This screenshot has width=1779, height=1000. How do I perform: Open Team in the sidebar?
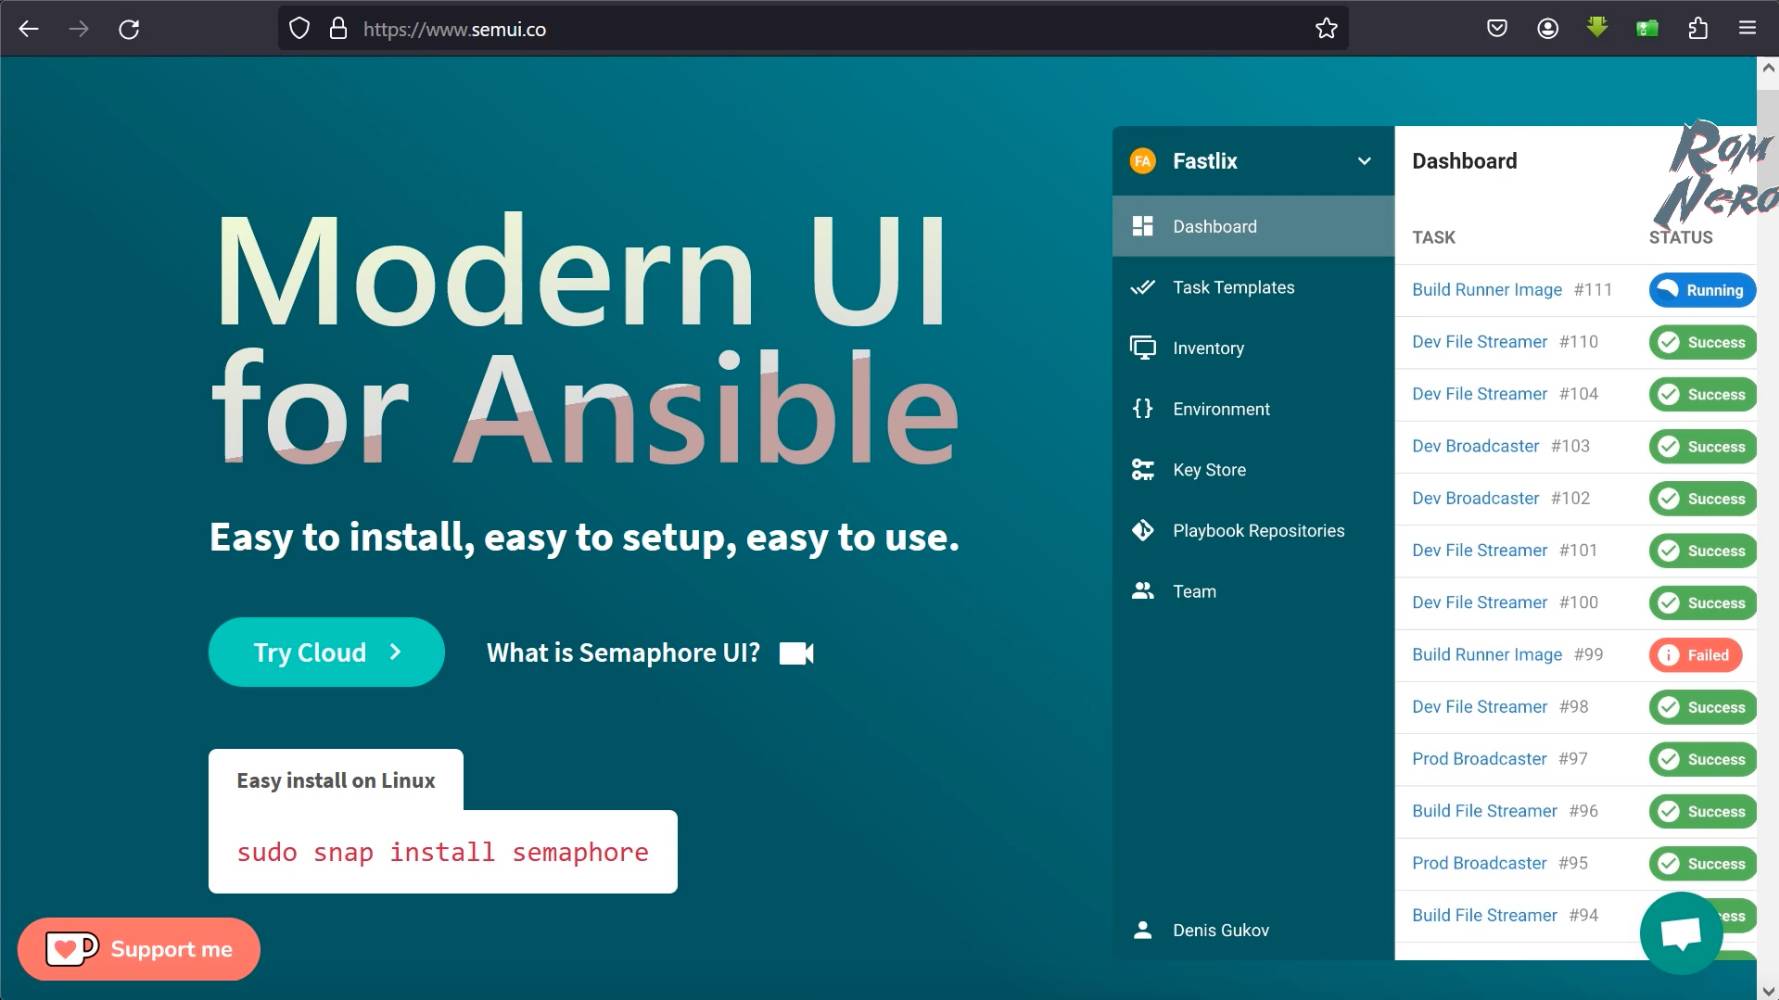[x=1253, y=591]
